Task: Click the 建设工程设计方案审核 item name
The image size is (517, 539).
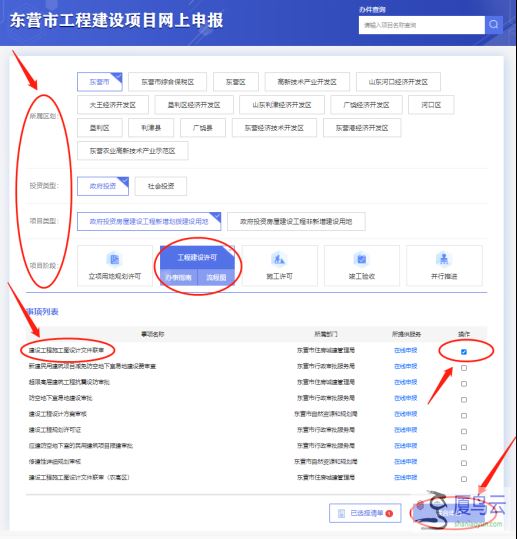Action: (57, 414)
